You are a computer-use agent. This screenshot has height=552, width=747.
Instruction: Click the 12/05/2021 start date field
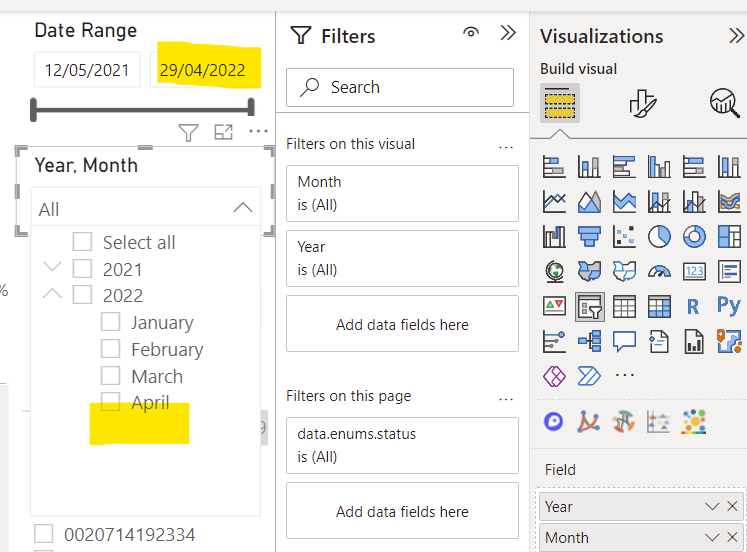pos(87,70)
